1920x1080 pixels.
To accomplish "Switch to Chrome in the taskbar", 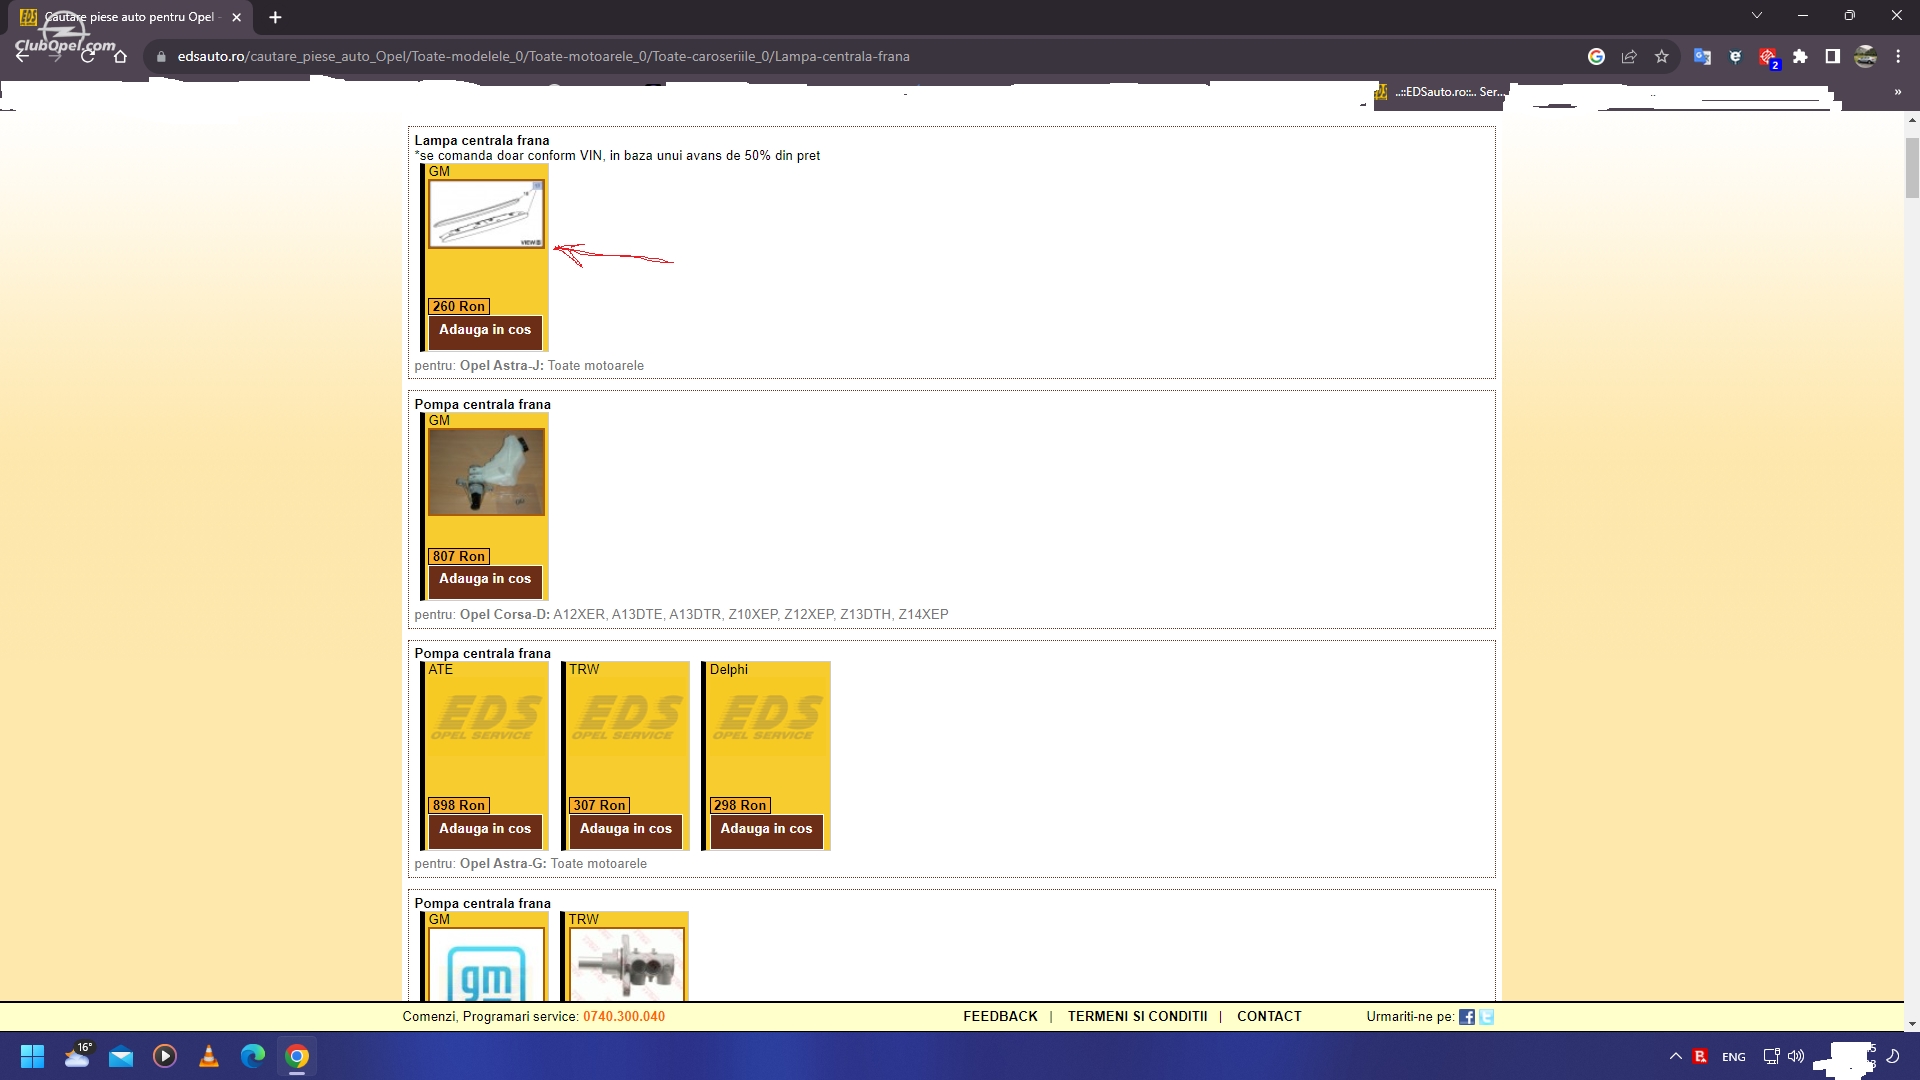I will coord(297,1056).
